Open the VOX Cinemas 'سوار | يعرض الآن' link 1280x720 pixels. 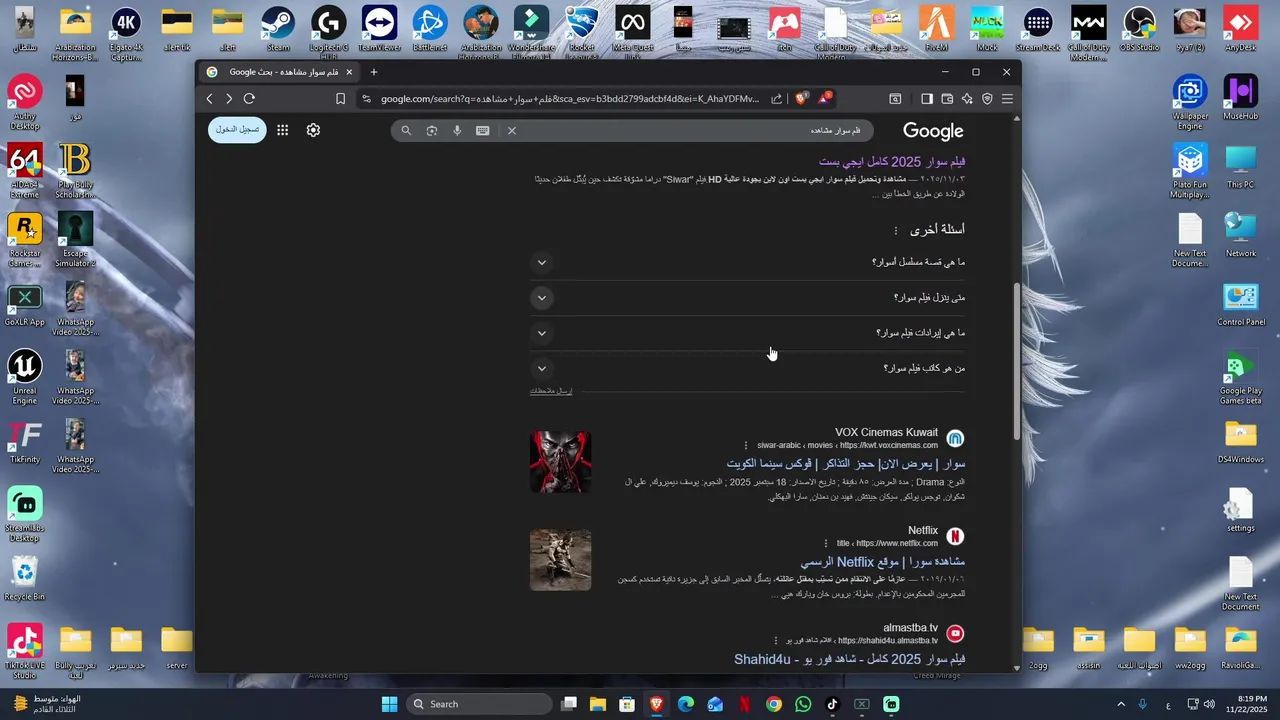846,464
